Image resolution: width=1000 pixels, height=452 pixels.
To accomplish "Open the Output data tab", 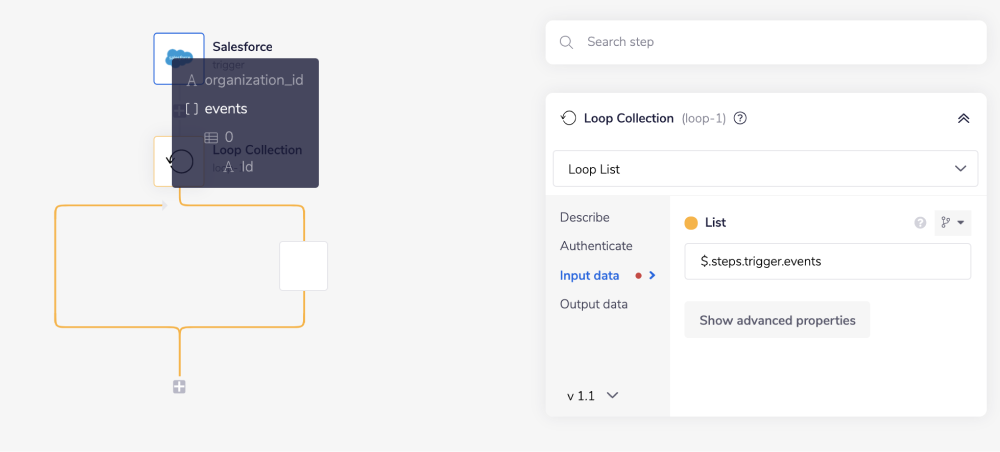I will click(x=593, y=304).
